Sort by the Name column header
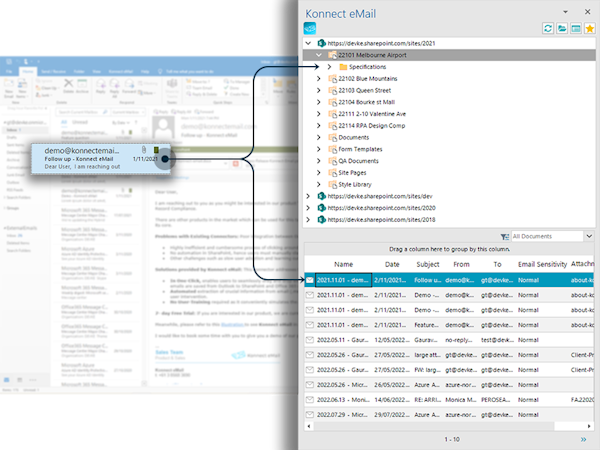The image size is (600, 450). [x=343, y=264]
